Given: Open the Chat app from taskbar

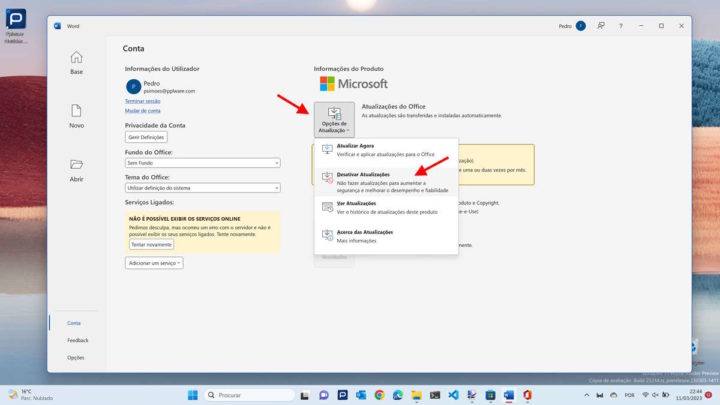Looking at the screenshot, I should click(324, 395).
